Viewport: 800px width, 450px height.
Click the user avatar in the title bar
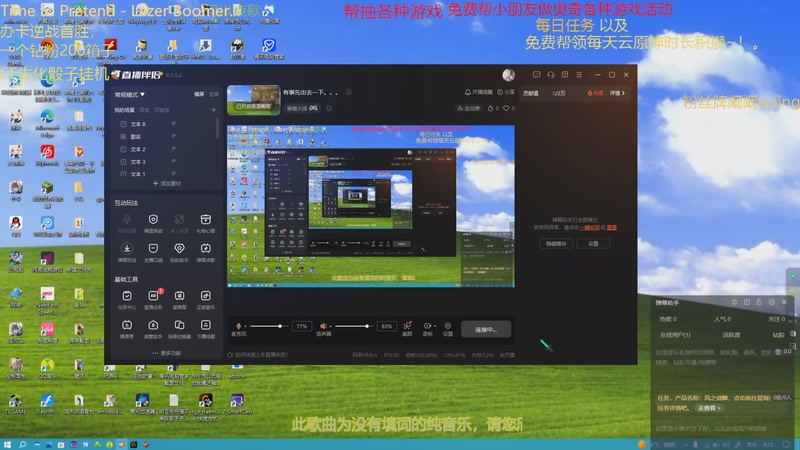(x=509, y=75)
